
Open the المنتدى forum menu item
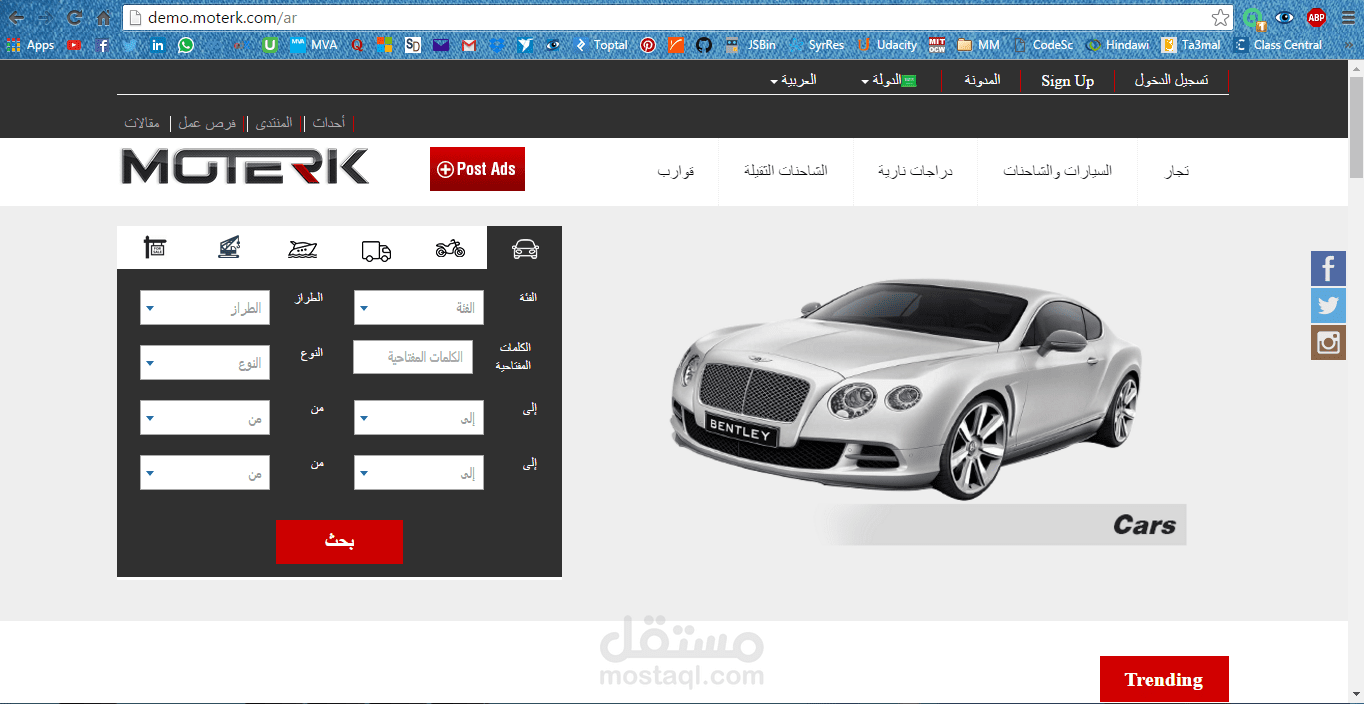273,122
